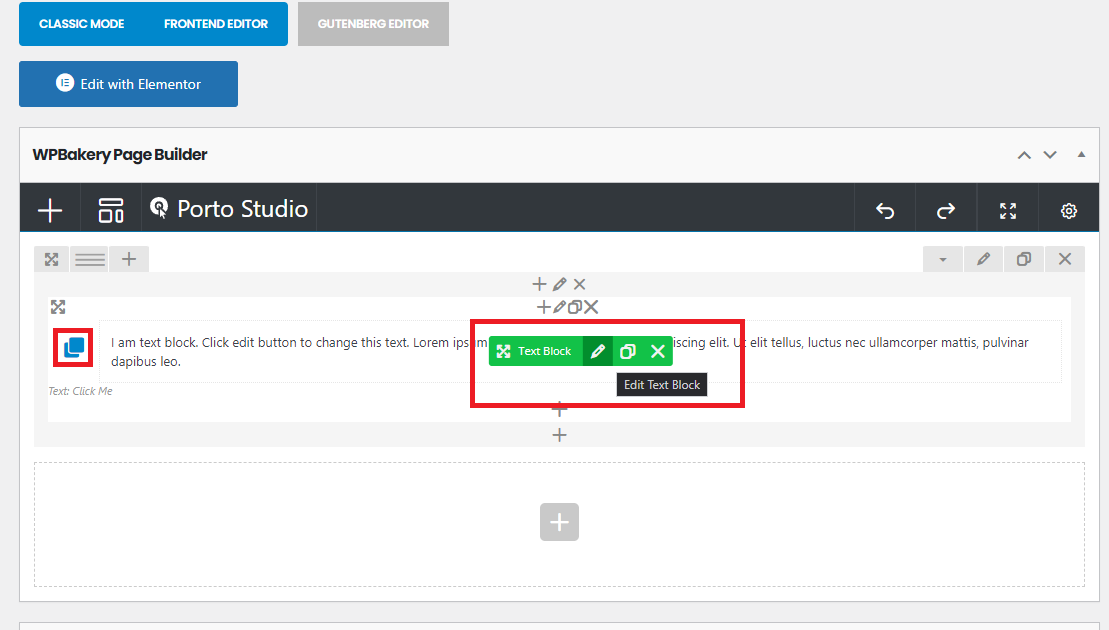Toggle row collapse arrow
1109x630 pixels.
(x=943, y=259)
